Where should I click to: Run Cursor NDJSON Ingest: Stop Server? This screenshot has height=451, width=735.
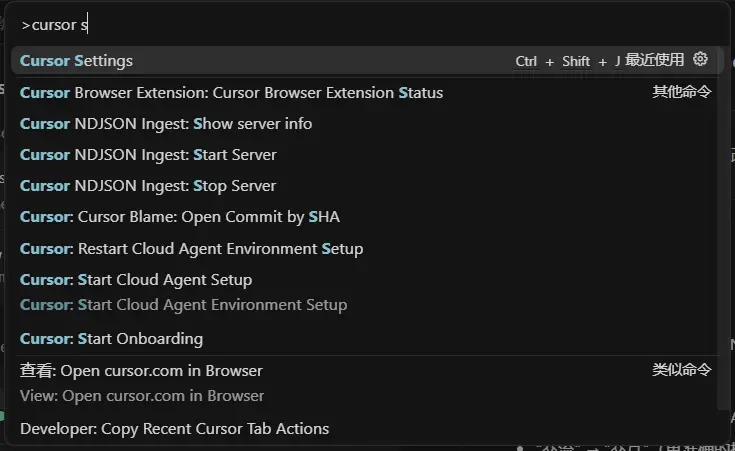(367, 186)
